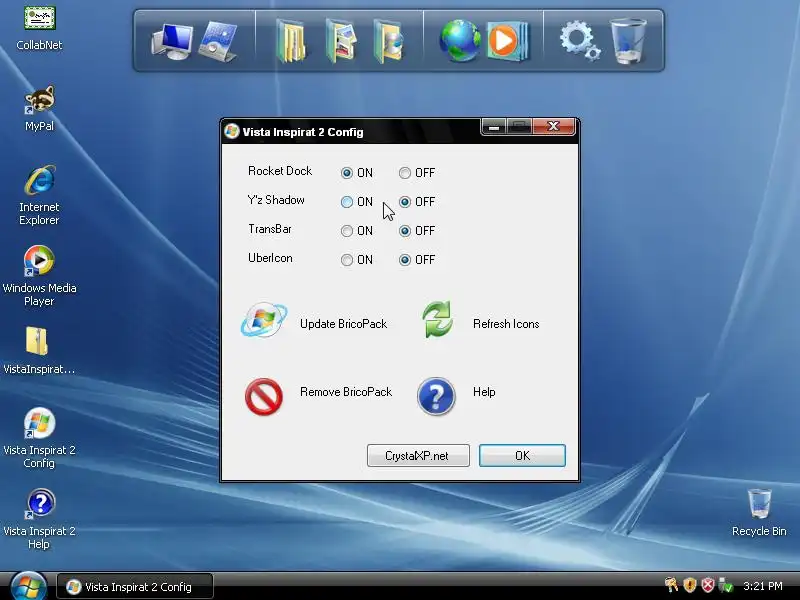Confirm settings with OK button
The image size is (800, 600).
coord(522,455)
